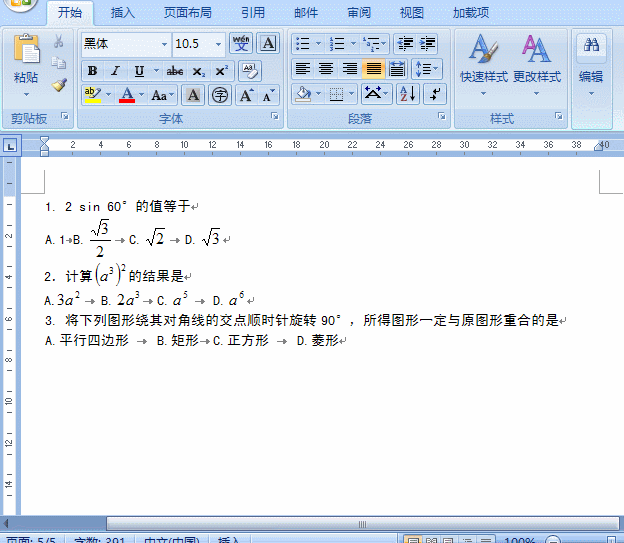This screenshot has height=543, width=624.
Task: Sort with the A-Z icon
Action: coord(408,94)
